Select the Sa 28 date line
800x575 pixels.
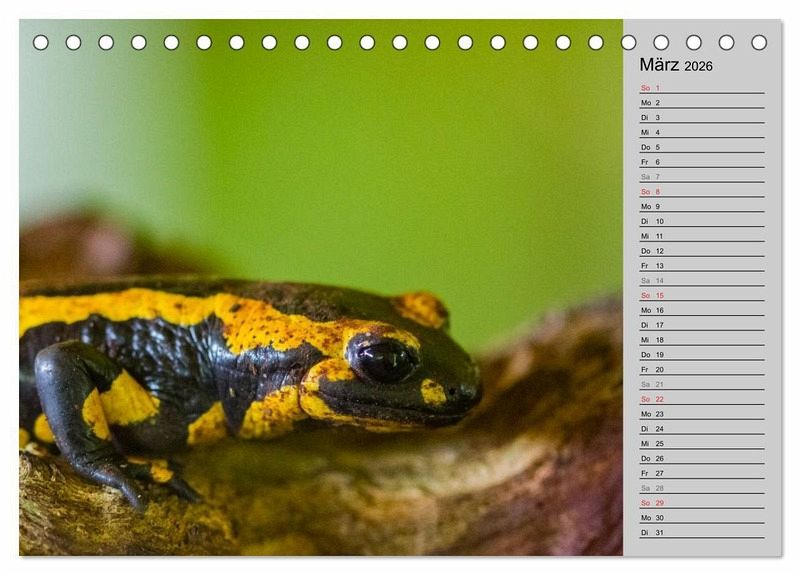[700, 488]
